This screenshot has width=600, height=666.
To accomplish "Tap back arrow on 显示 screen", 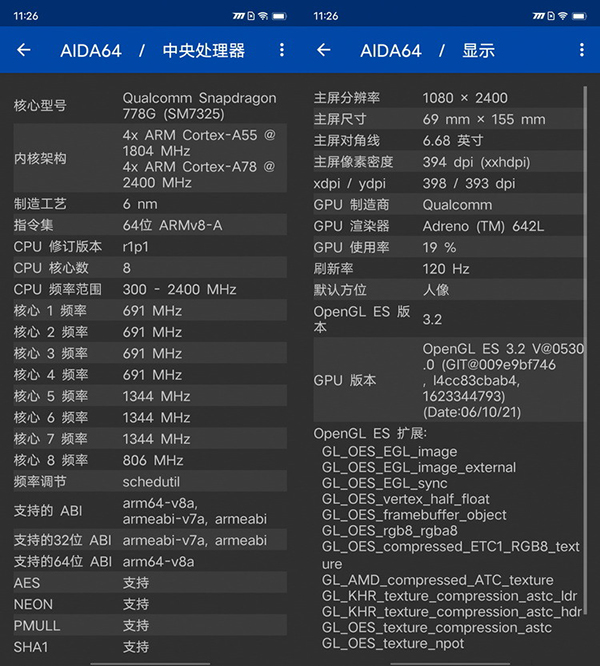I will click(x=324, y=50).
